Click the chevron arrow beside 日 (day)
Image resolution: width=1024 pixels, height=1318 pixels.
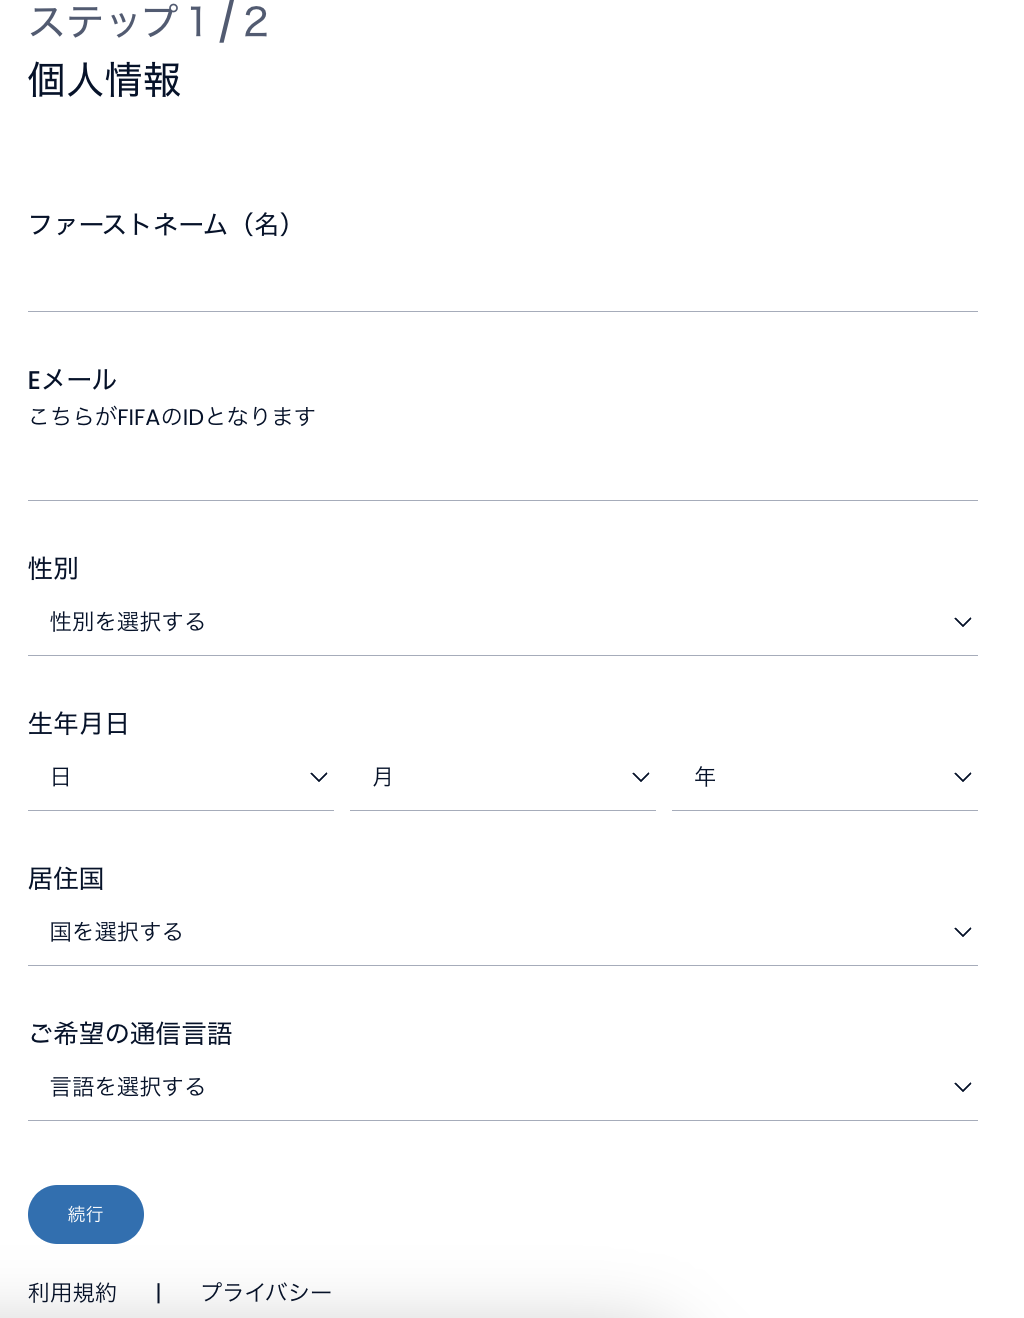tap(319, 777)
